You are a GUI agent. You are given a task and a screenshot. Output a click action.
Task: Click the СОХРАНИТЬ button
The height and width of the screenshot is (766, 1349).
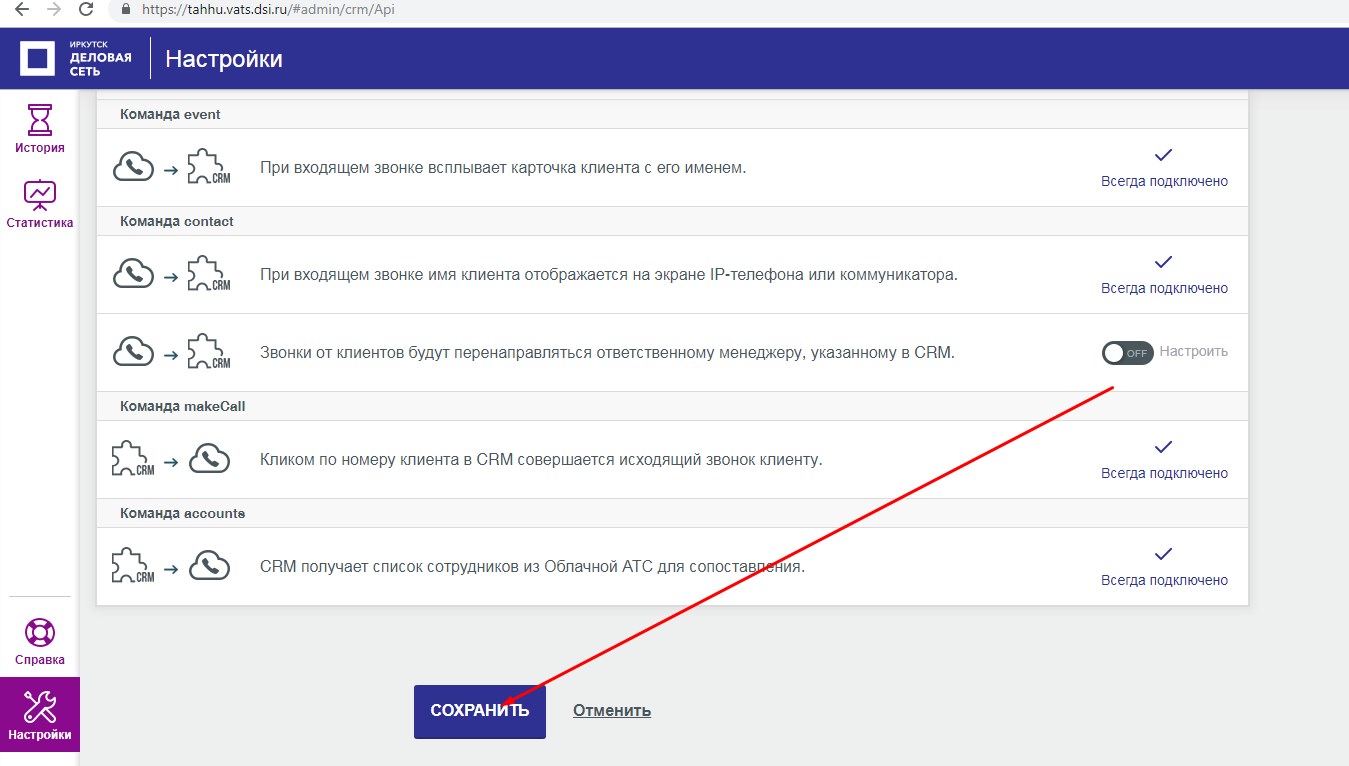(x=480, y=711)
